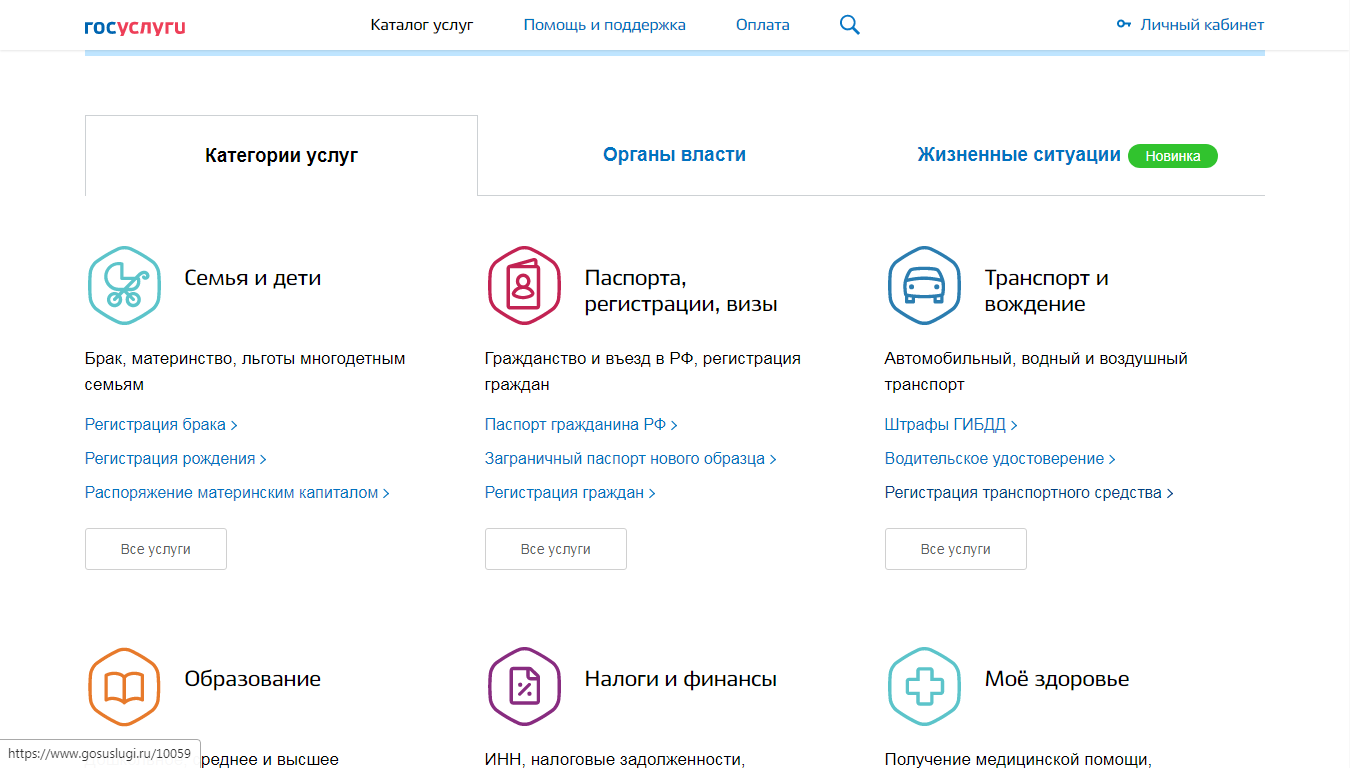The width and height of the screenshot is (1350, 768).
Task: Open Распоряжение материнским капиталом link
Action: click(237, 493)
